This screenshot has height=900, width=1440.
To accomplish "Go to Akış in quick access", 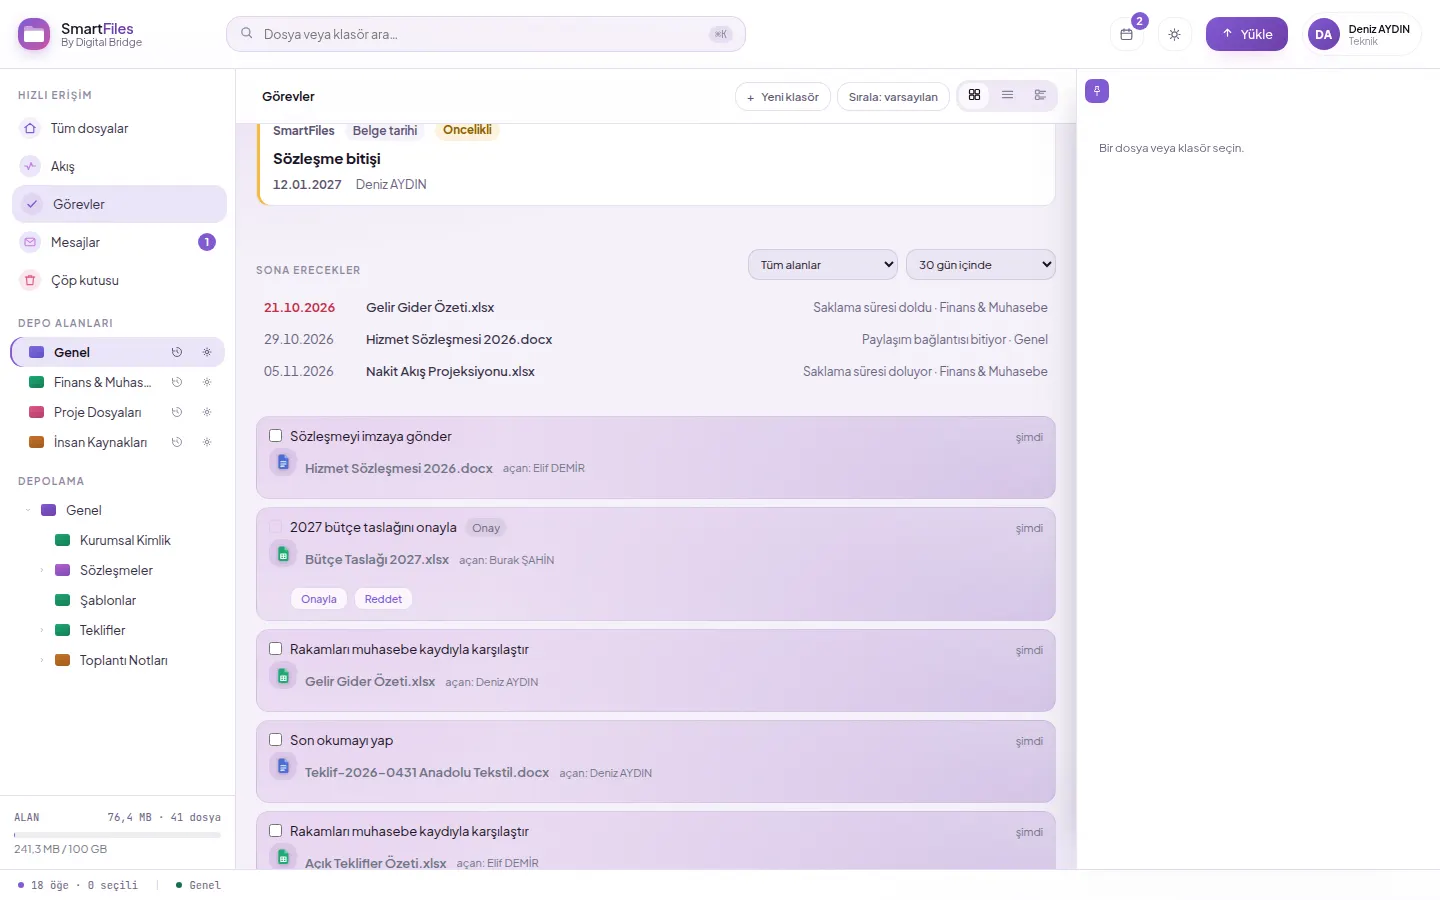I will 119,166.
